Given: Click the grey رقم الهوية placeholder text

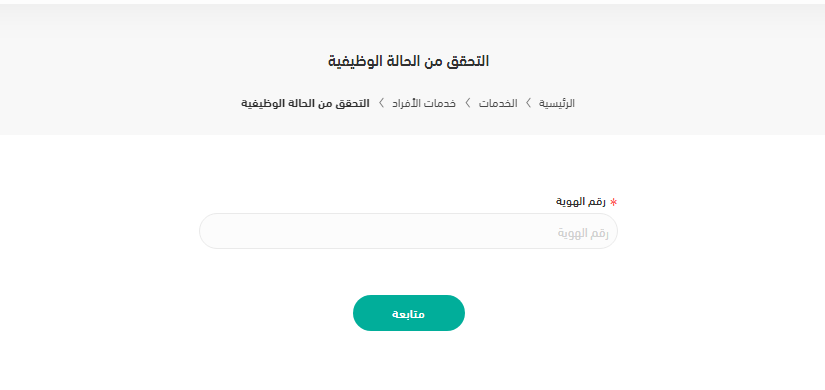Looking at the screenshot, I should (583, 233).
